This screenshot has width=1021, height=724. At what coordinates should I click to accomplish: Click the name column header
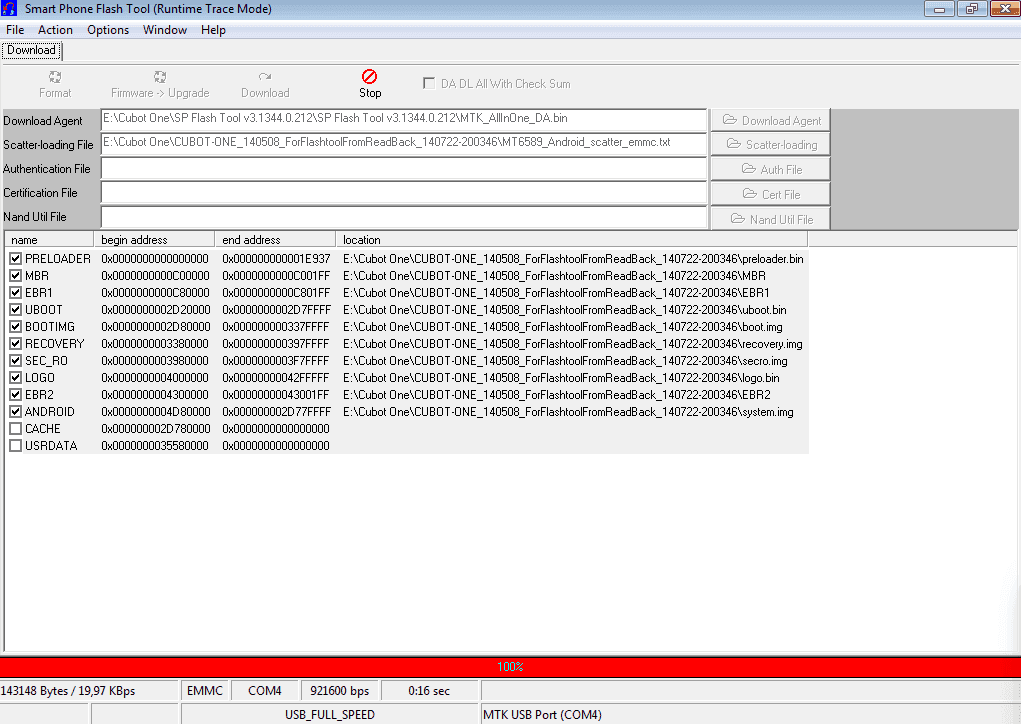[49, 240]
